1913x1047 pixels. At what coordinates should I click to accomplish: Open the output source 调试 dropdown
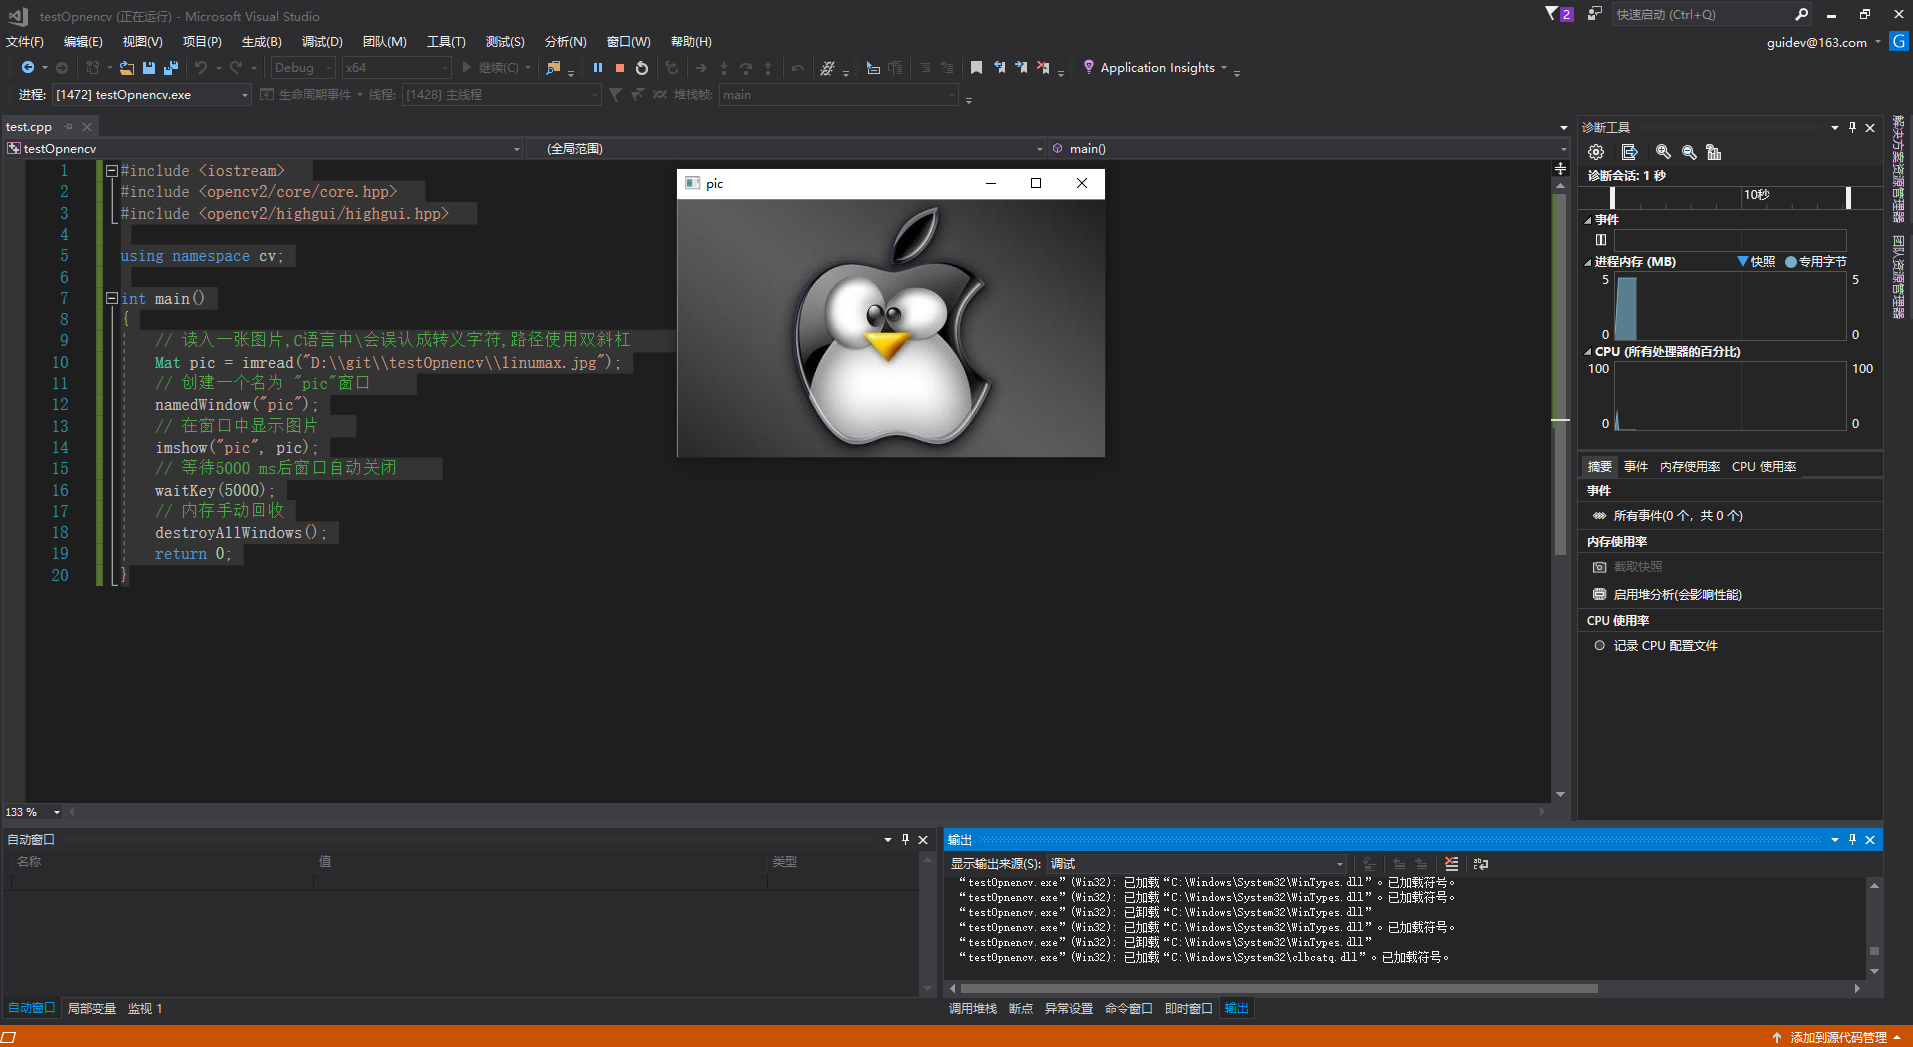pyautogui.click(x=1196, y=863)
